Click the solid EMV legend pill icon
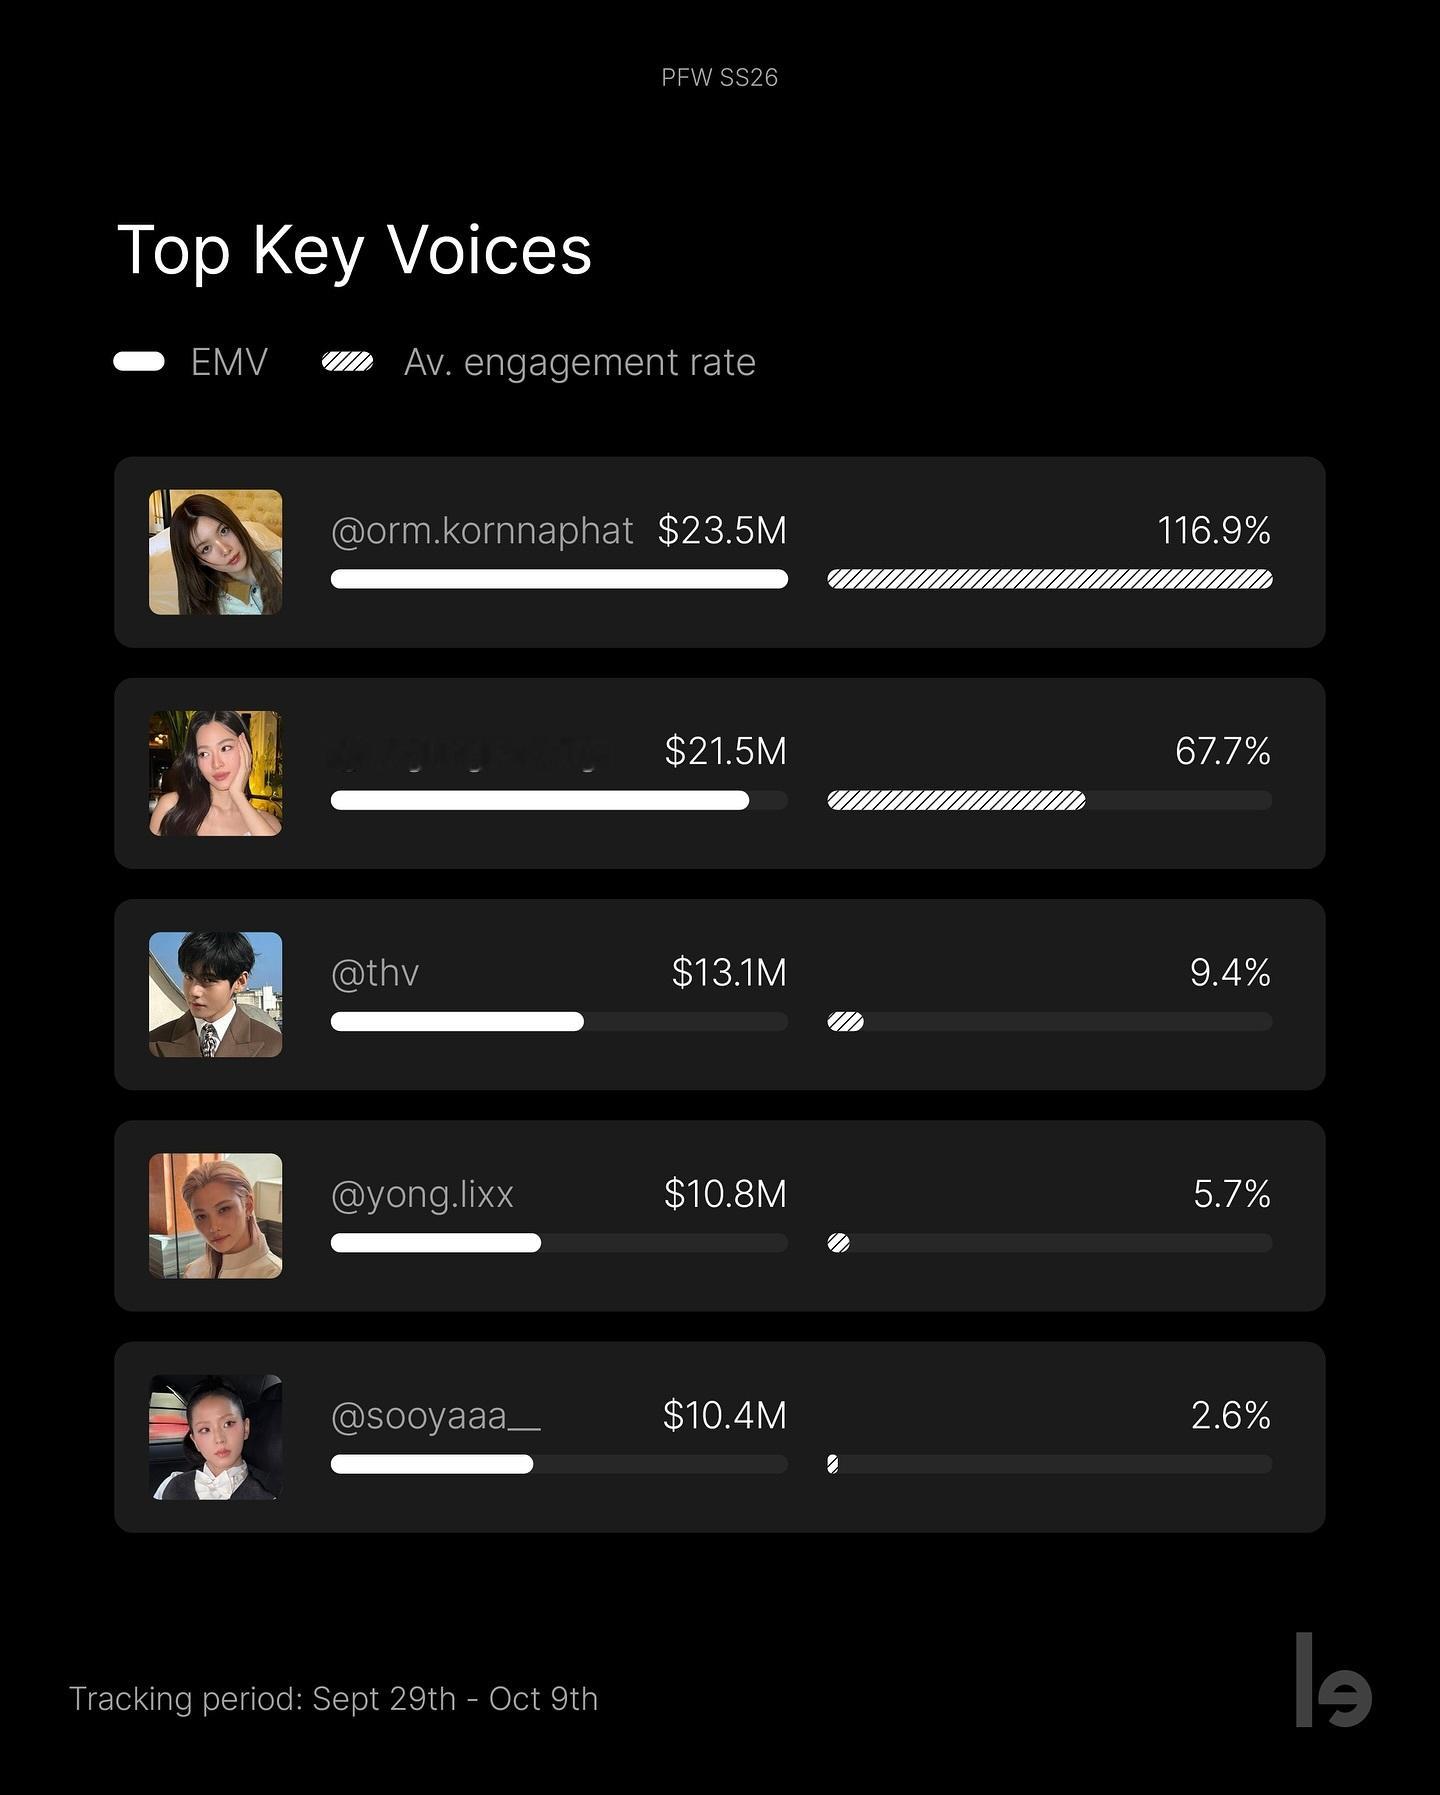1440x1795 pixels. point(139,361)
